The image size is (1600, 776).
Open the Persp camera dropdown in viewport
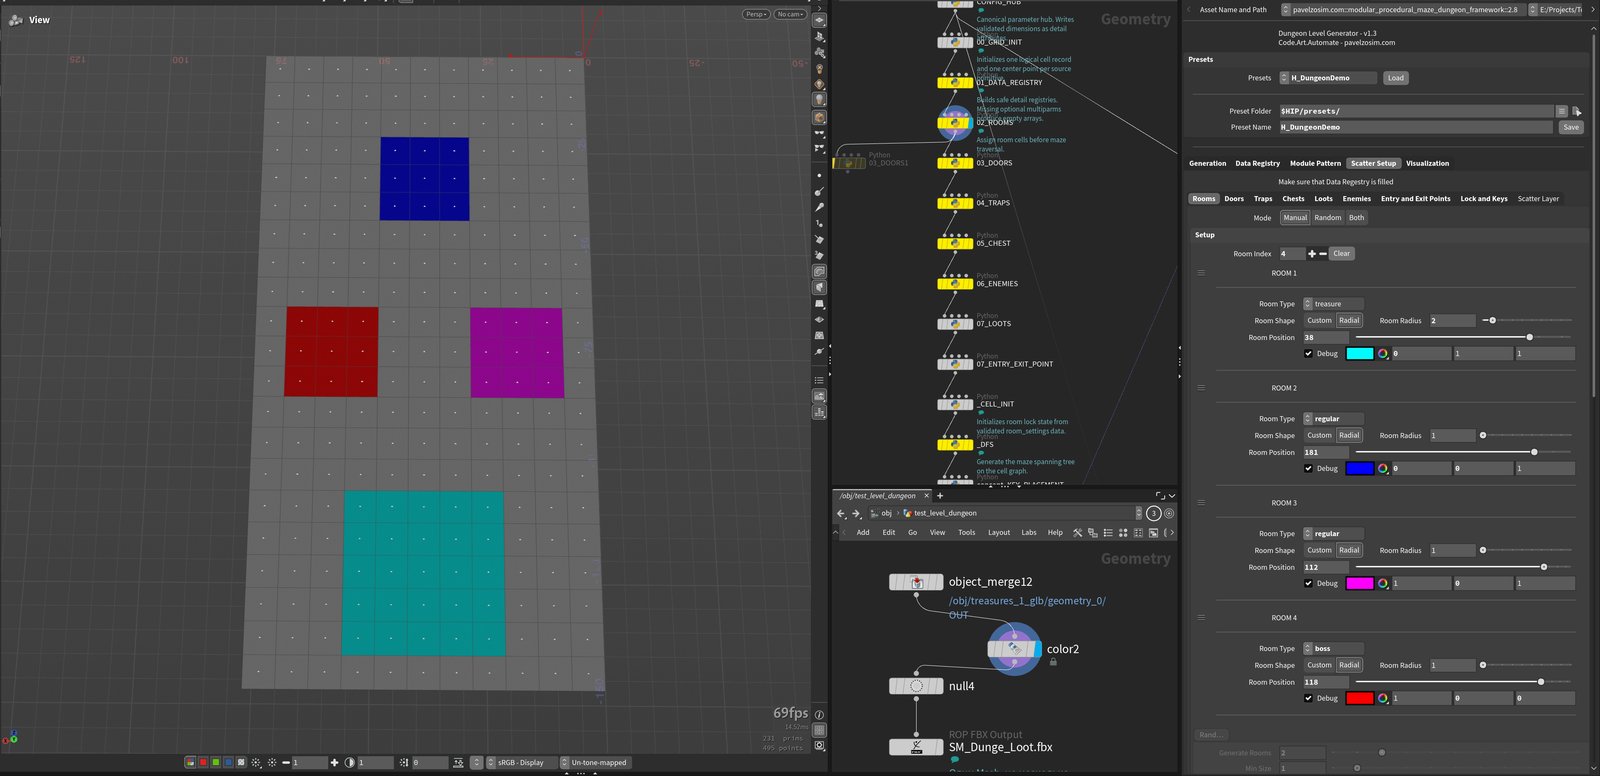[x=756, y=14]
